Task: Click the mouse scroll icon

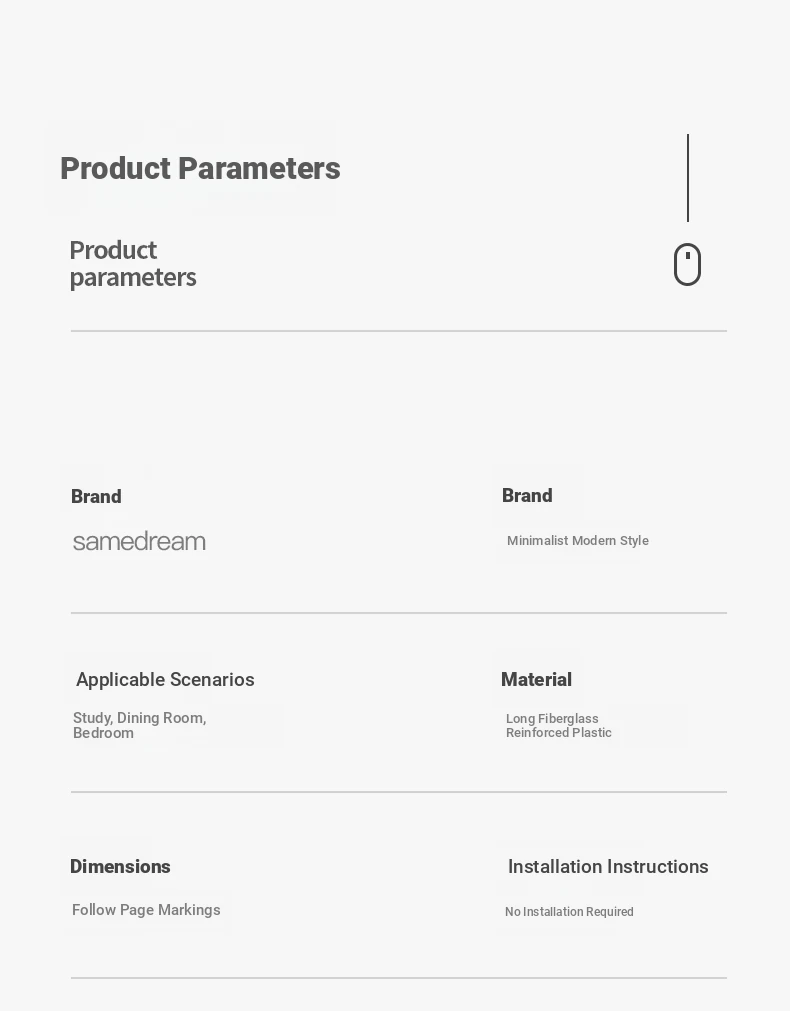Action: pos(687,264)
